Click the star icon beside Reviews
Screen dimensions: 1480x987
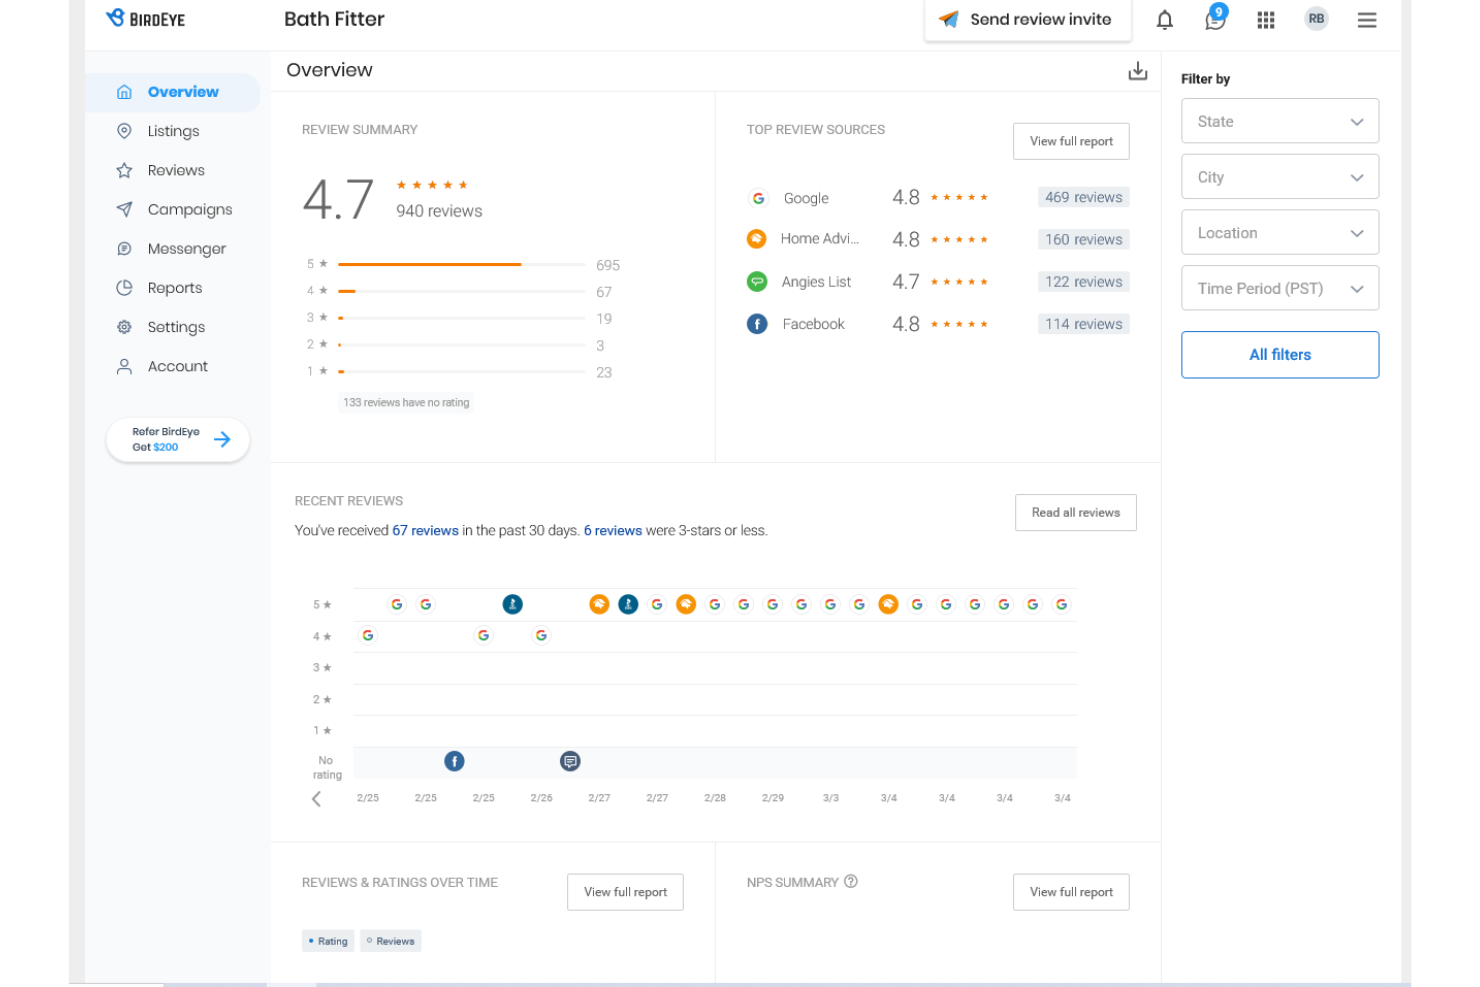click(124, 170)
